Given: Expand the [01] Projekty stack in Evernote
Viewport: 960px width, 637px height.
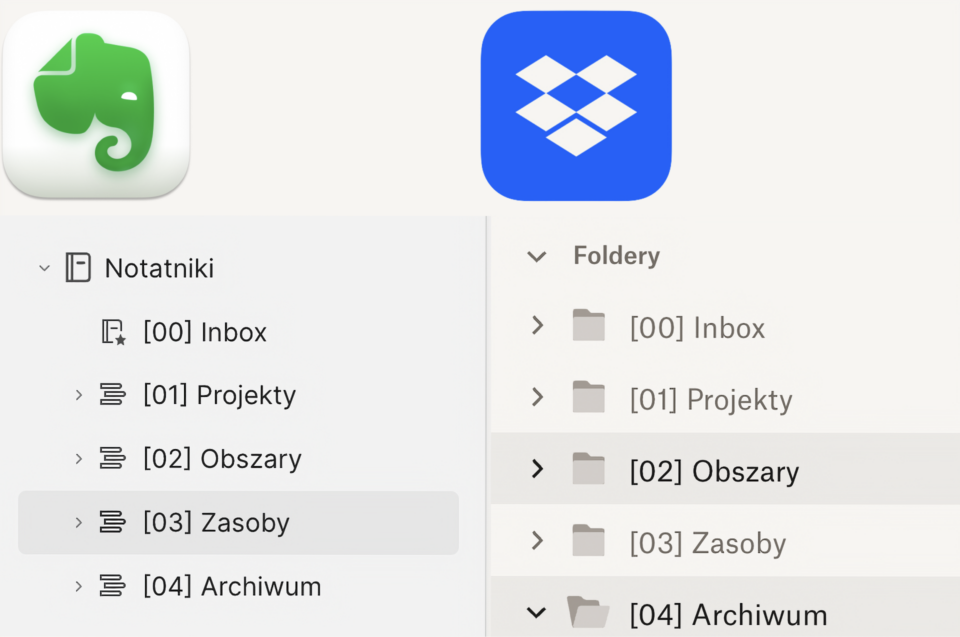Looking at the screenshot, I should point(79,395).
